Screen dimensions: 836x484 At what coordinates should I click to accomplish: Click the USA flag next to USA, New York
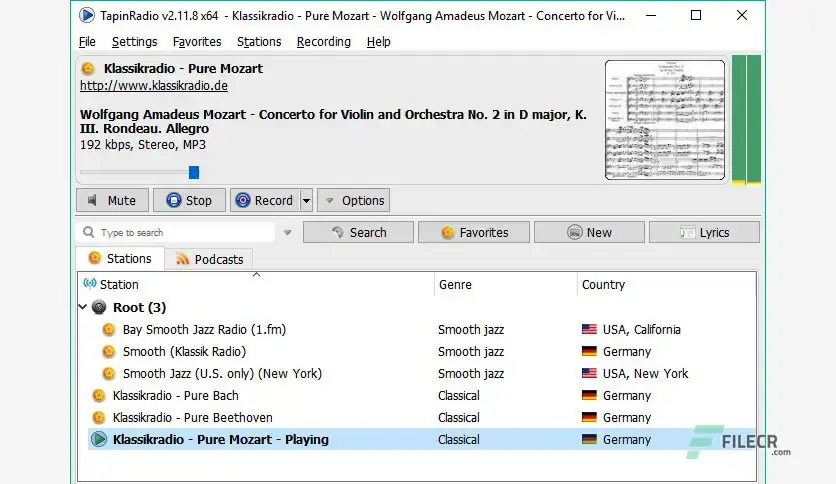pos(589,373)
